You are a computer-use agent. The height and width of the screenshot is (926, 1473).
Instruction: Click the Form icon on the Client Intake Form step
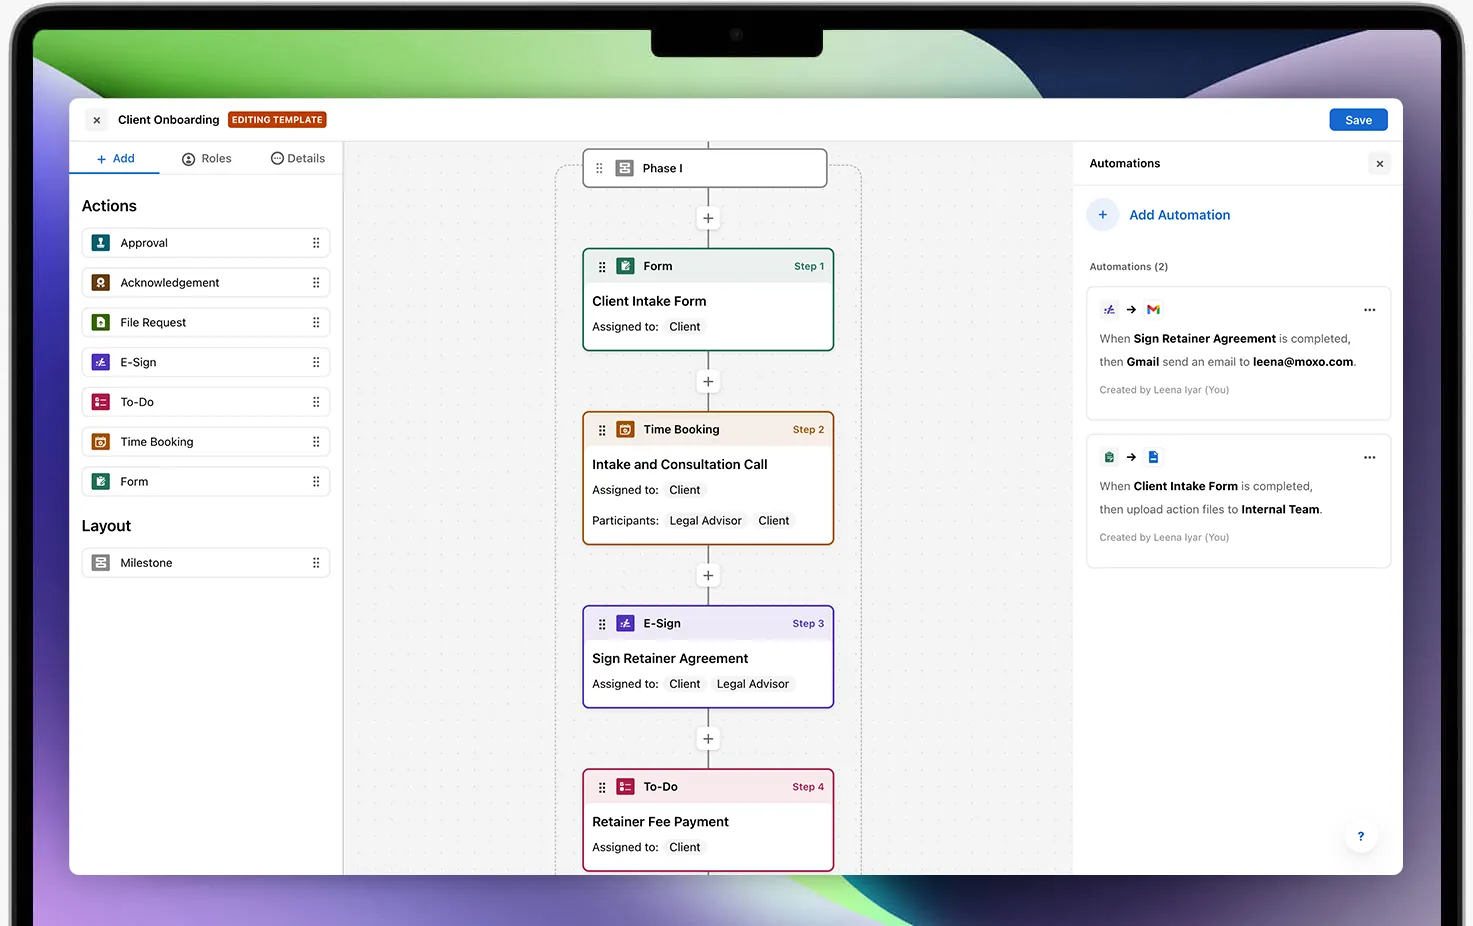click(625, 266)
